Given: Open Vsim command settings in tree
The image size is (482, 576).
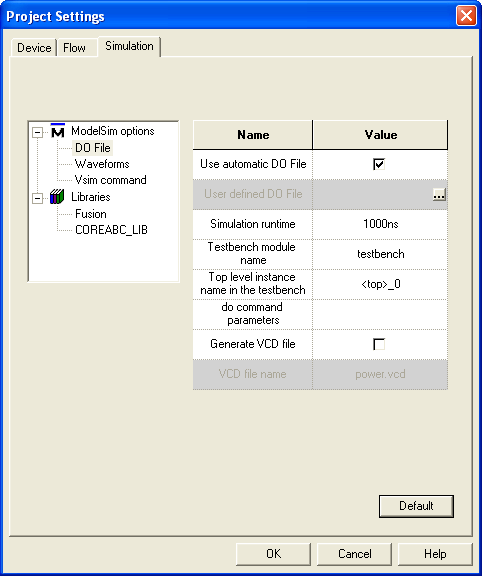Looking at the screenshot, I should click(x=111, y=180).
